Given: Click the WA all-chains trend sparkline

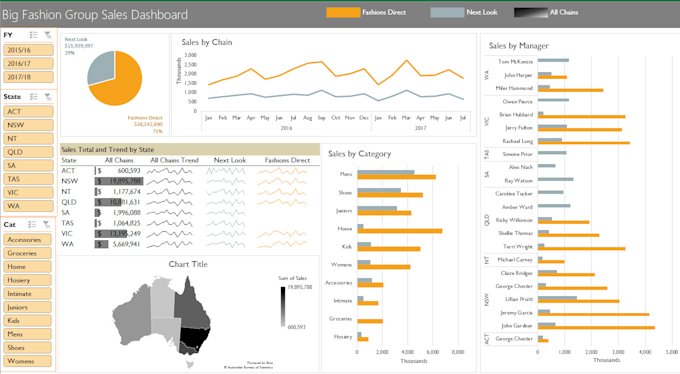Looking at the screenshot, I should (x=170, y=244).
